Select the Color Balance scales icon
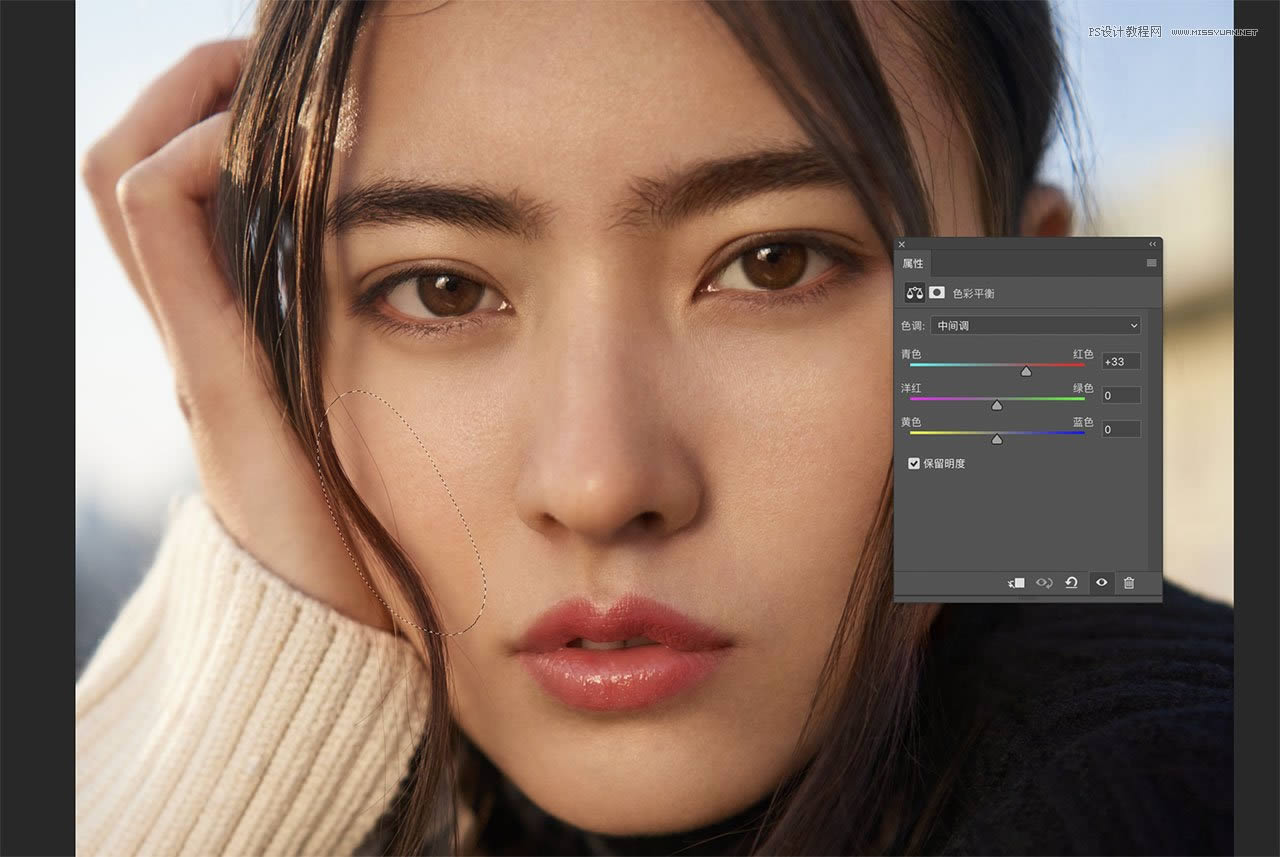 coord(914,293)
